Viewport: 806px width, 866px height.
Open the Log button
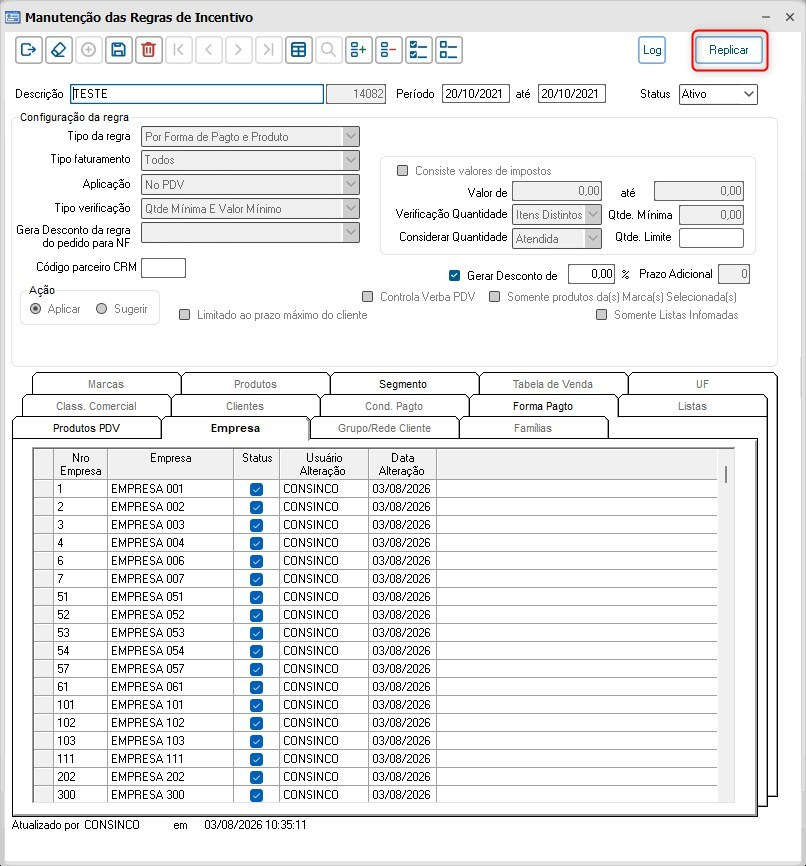652,50
